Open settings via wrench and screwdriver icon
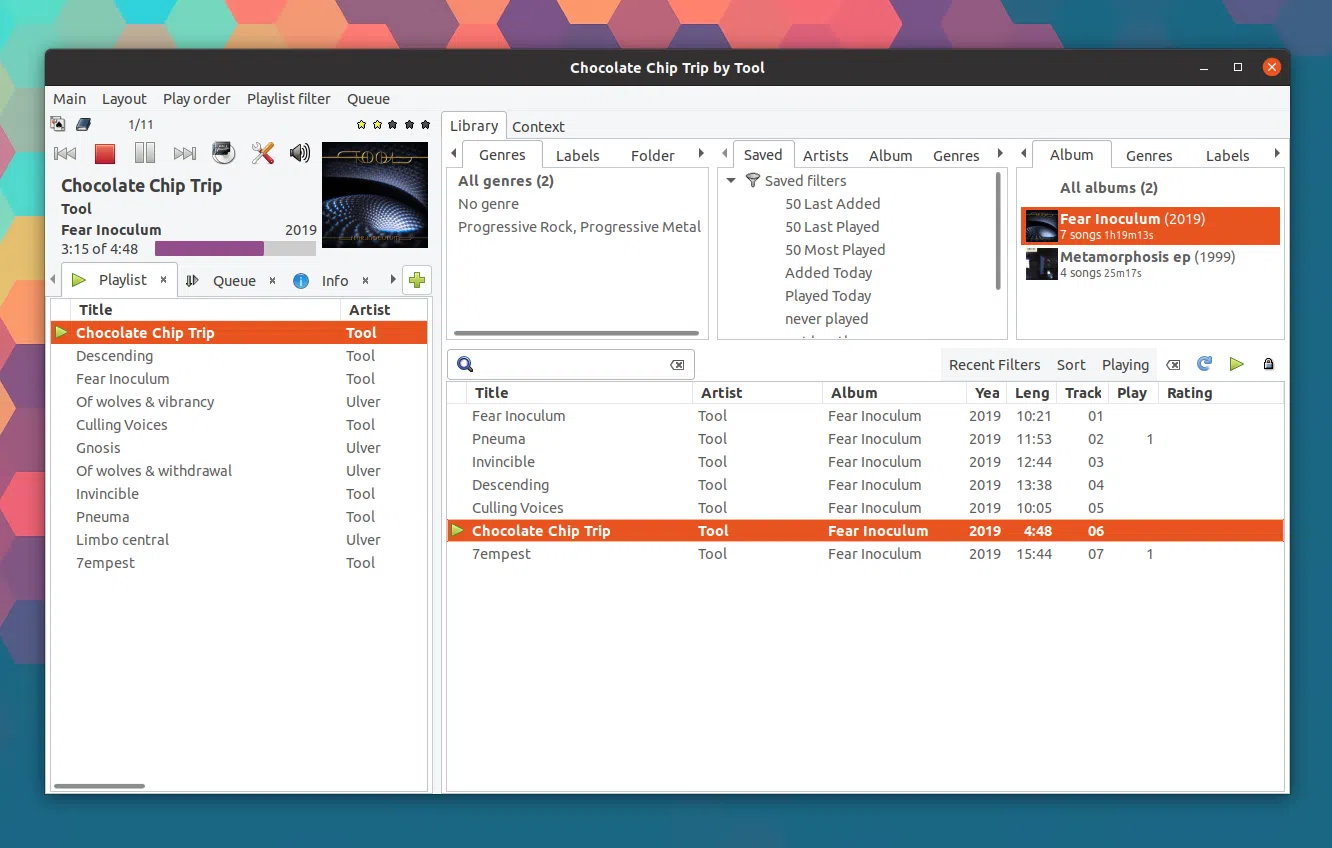This screenshot has height=848, width=1332. (x=263, y=153)
